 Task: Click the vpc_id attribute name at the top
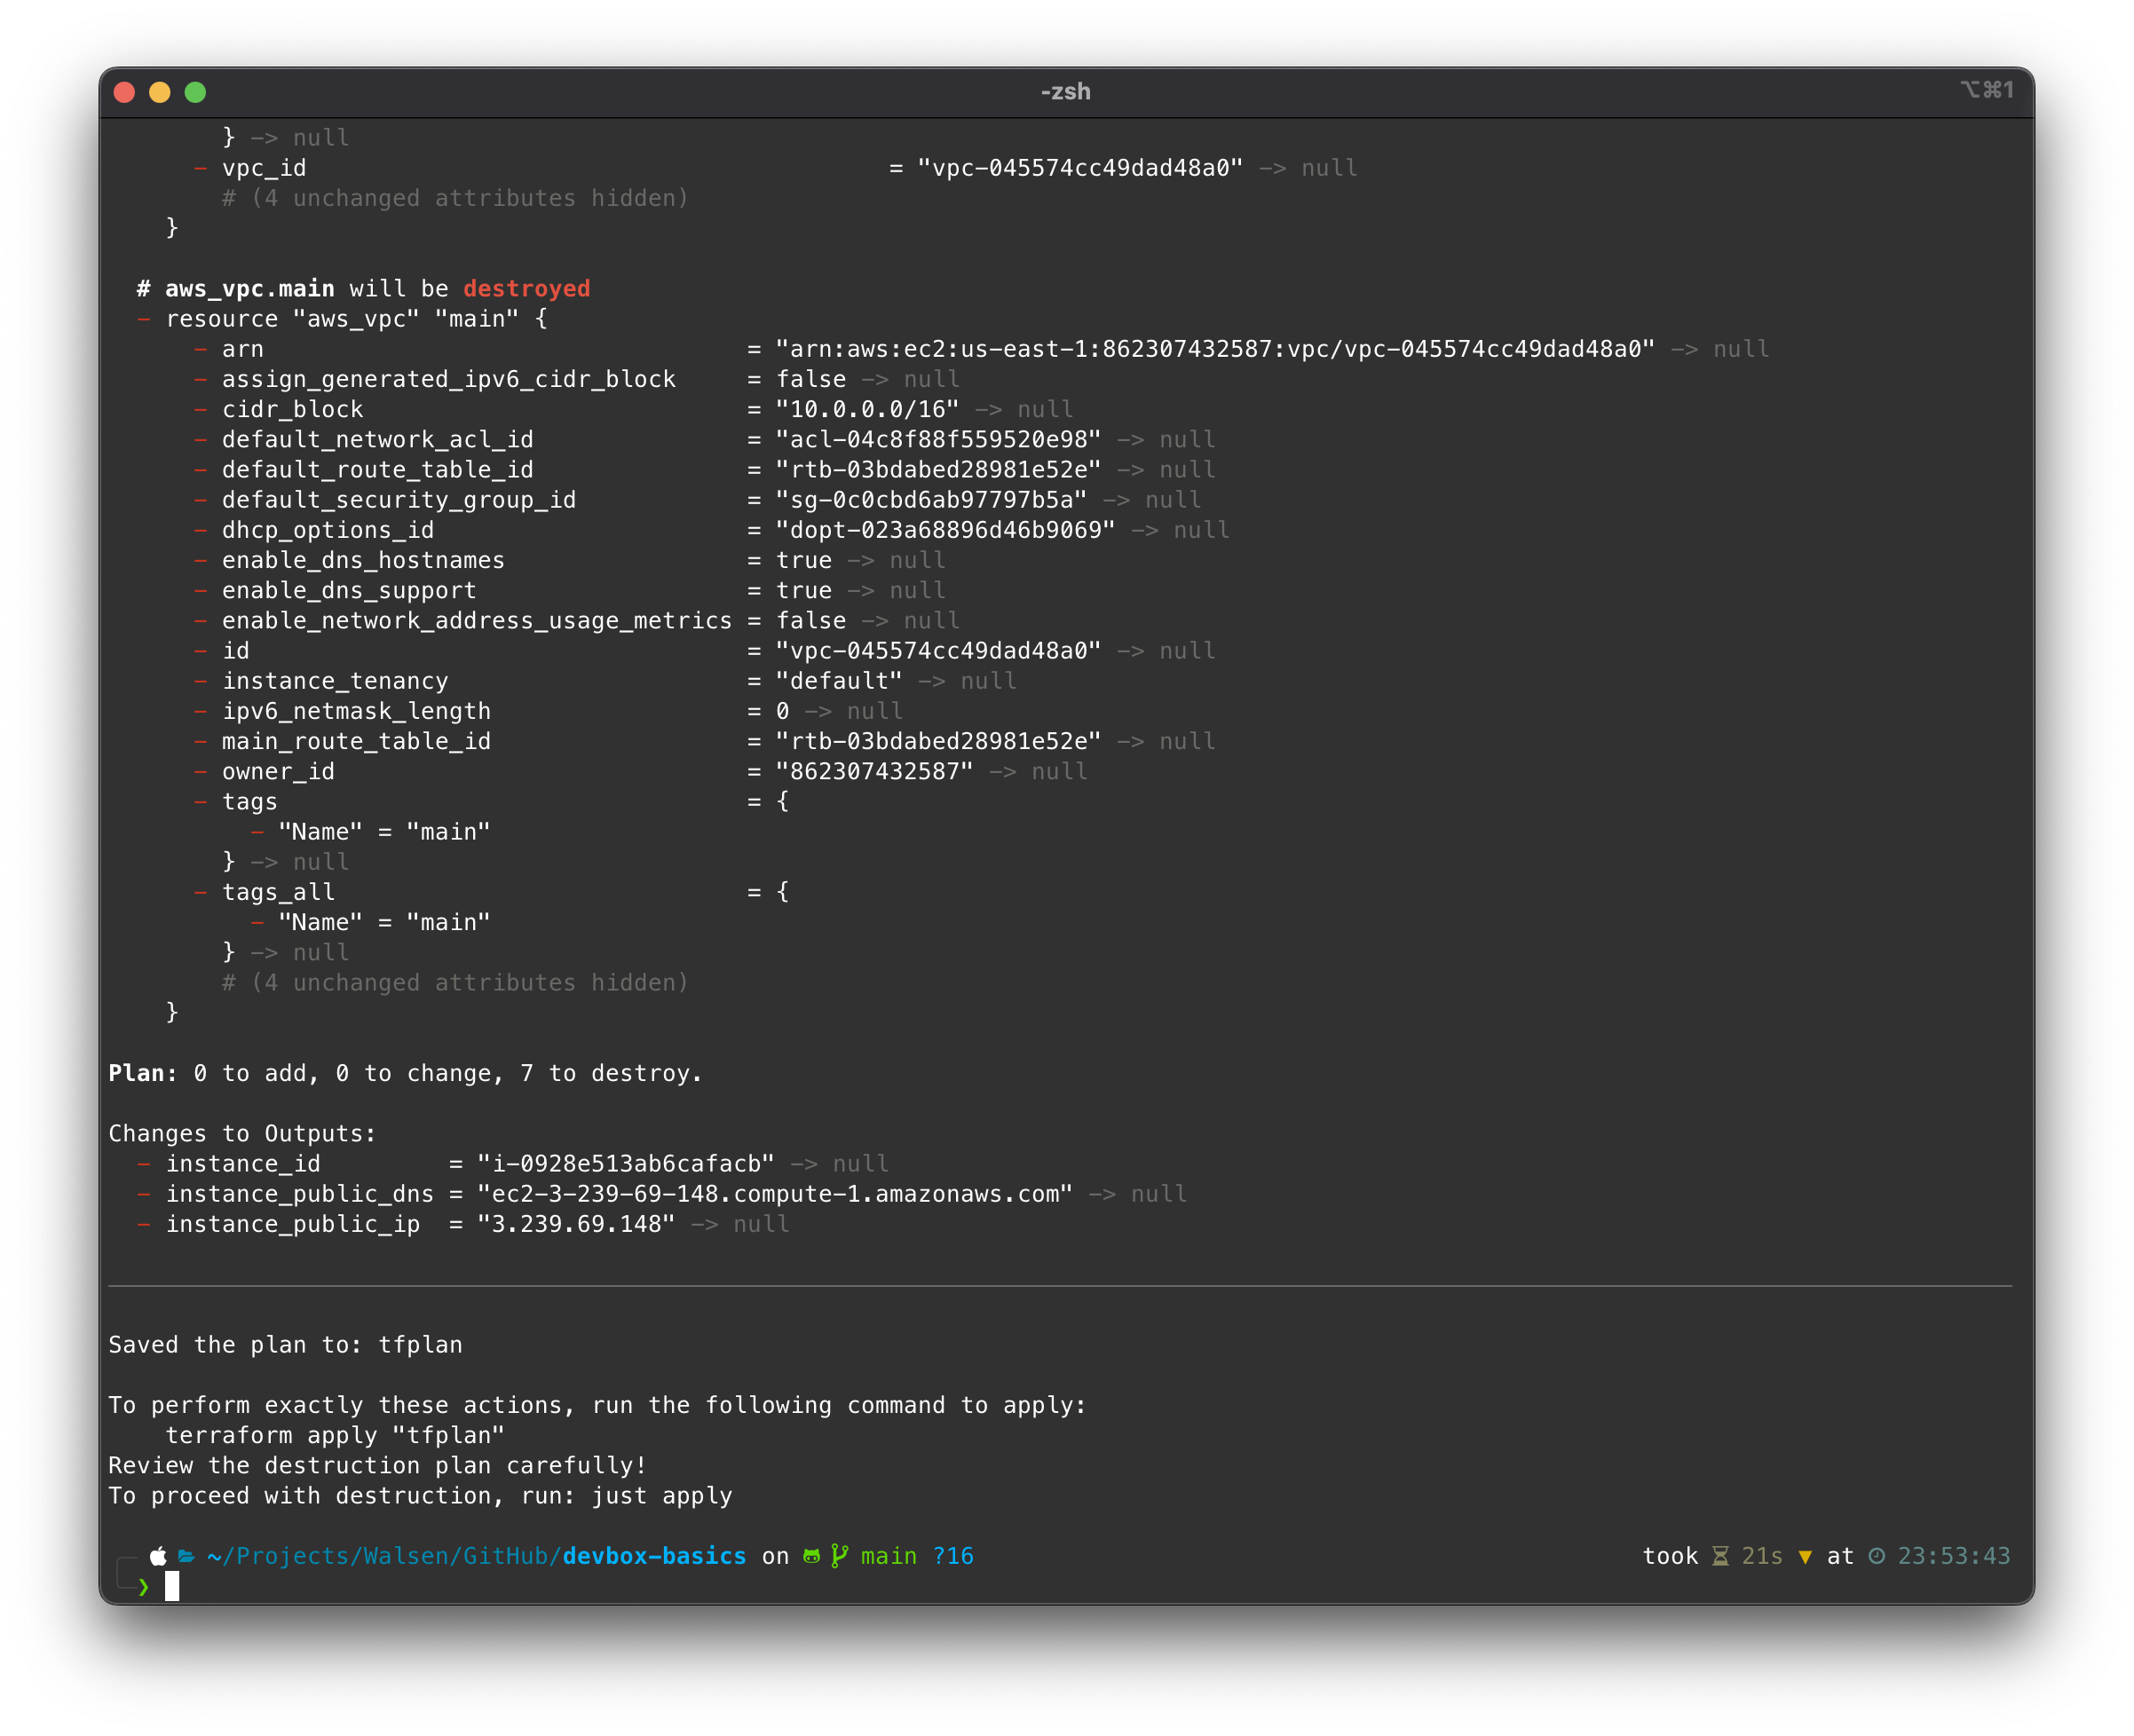tap(264, 168)
